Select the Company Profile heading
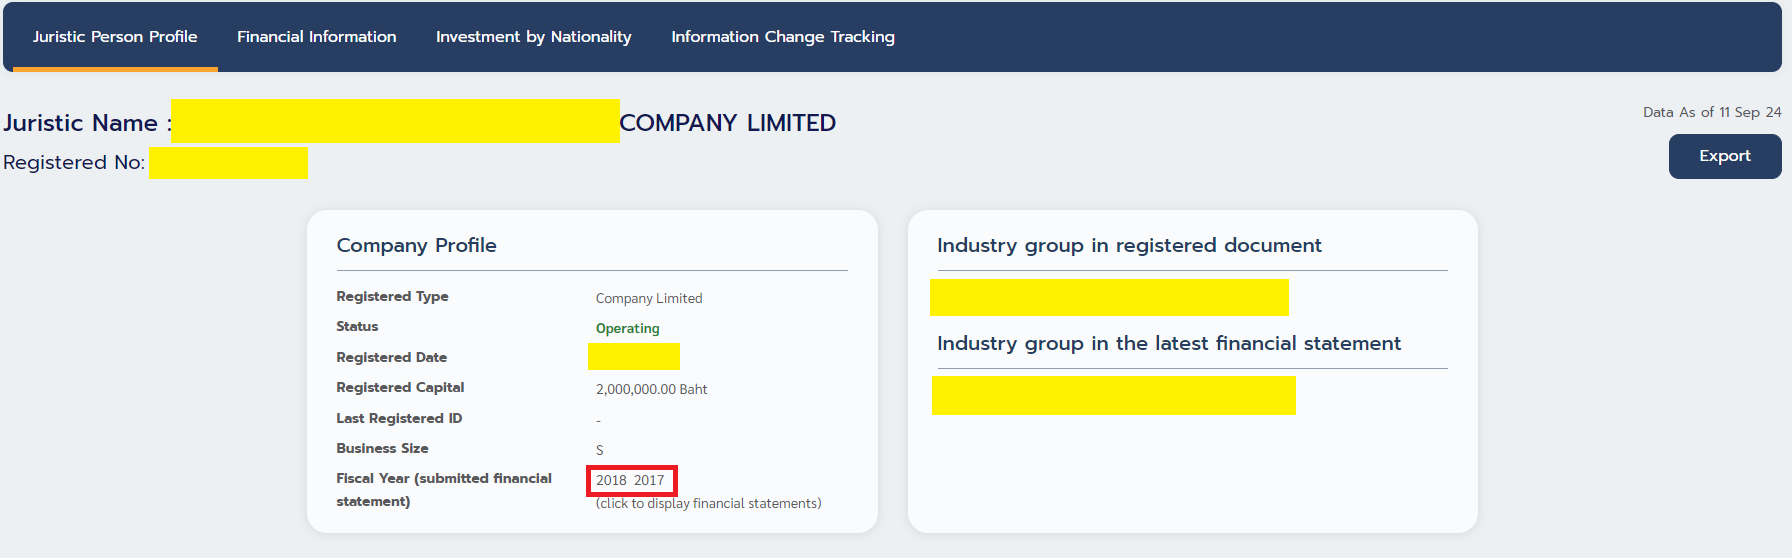 pyautogui.click(x=416, y=245)
